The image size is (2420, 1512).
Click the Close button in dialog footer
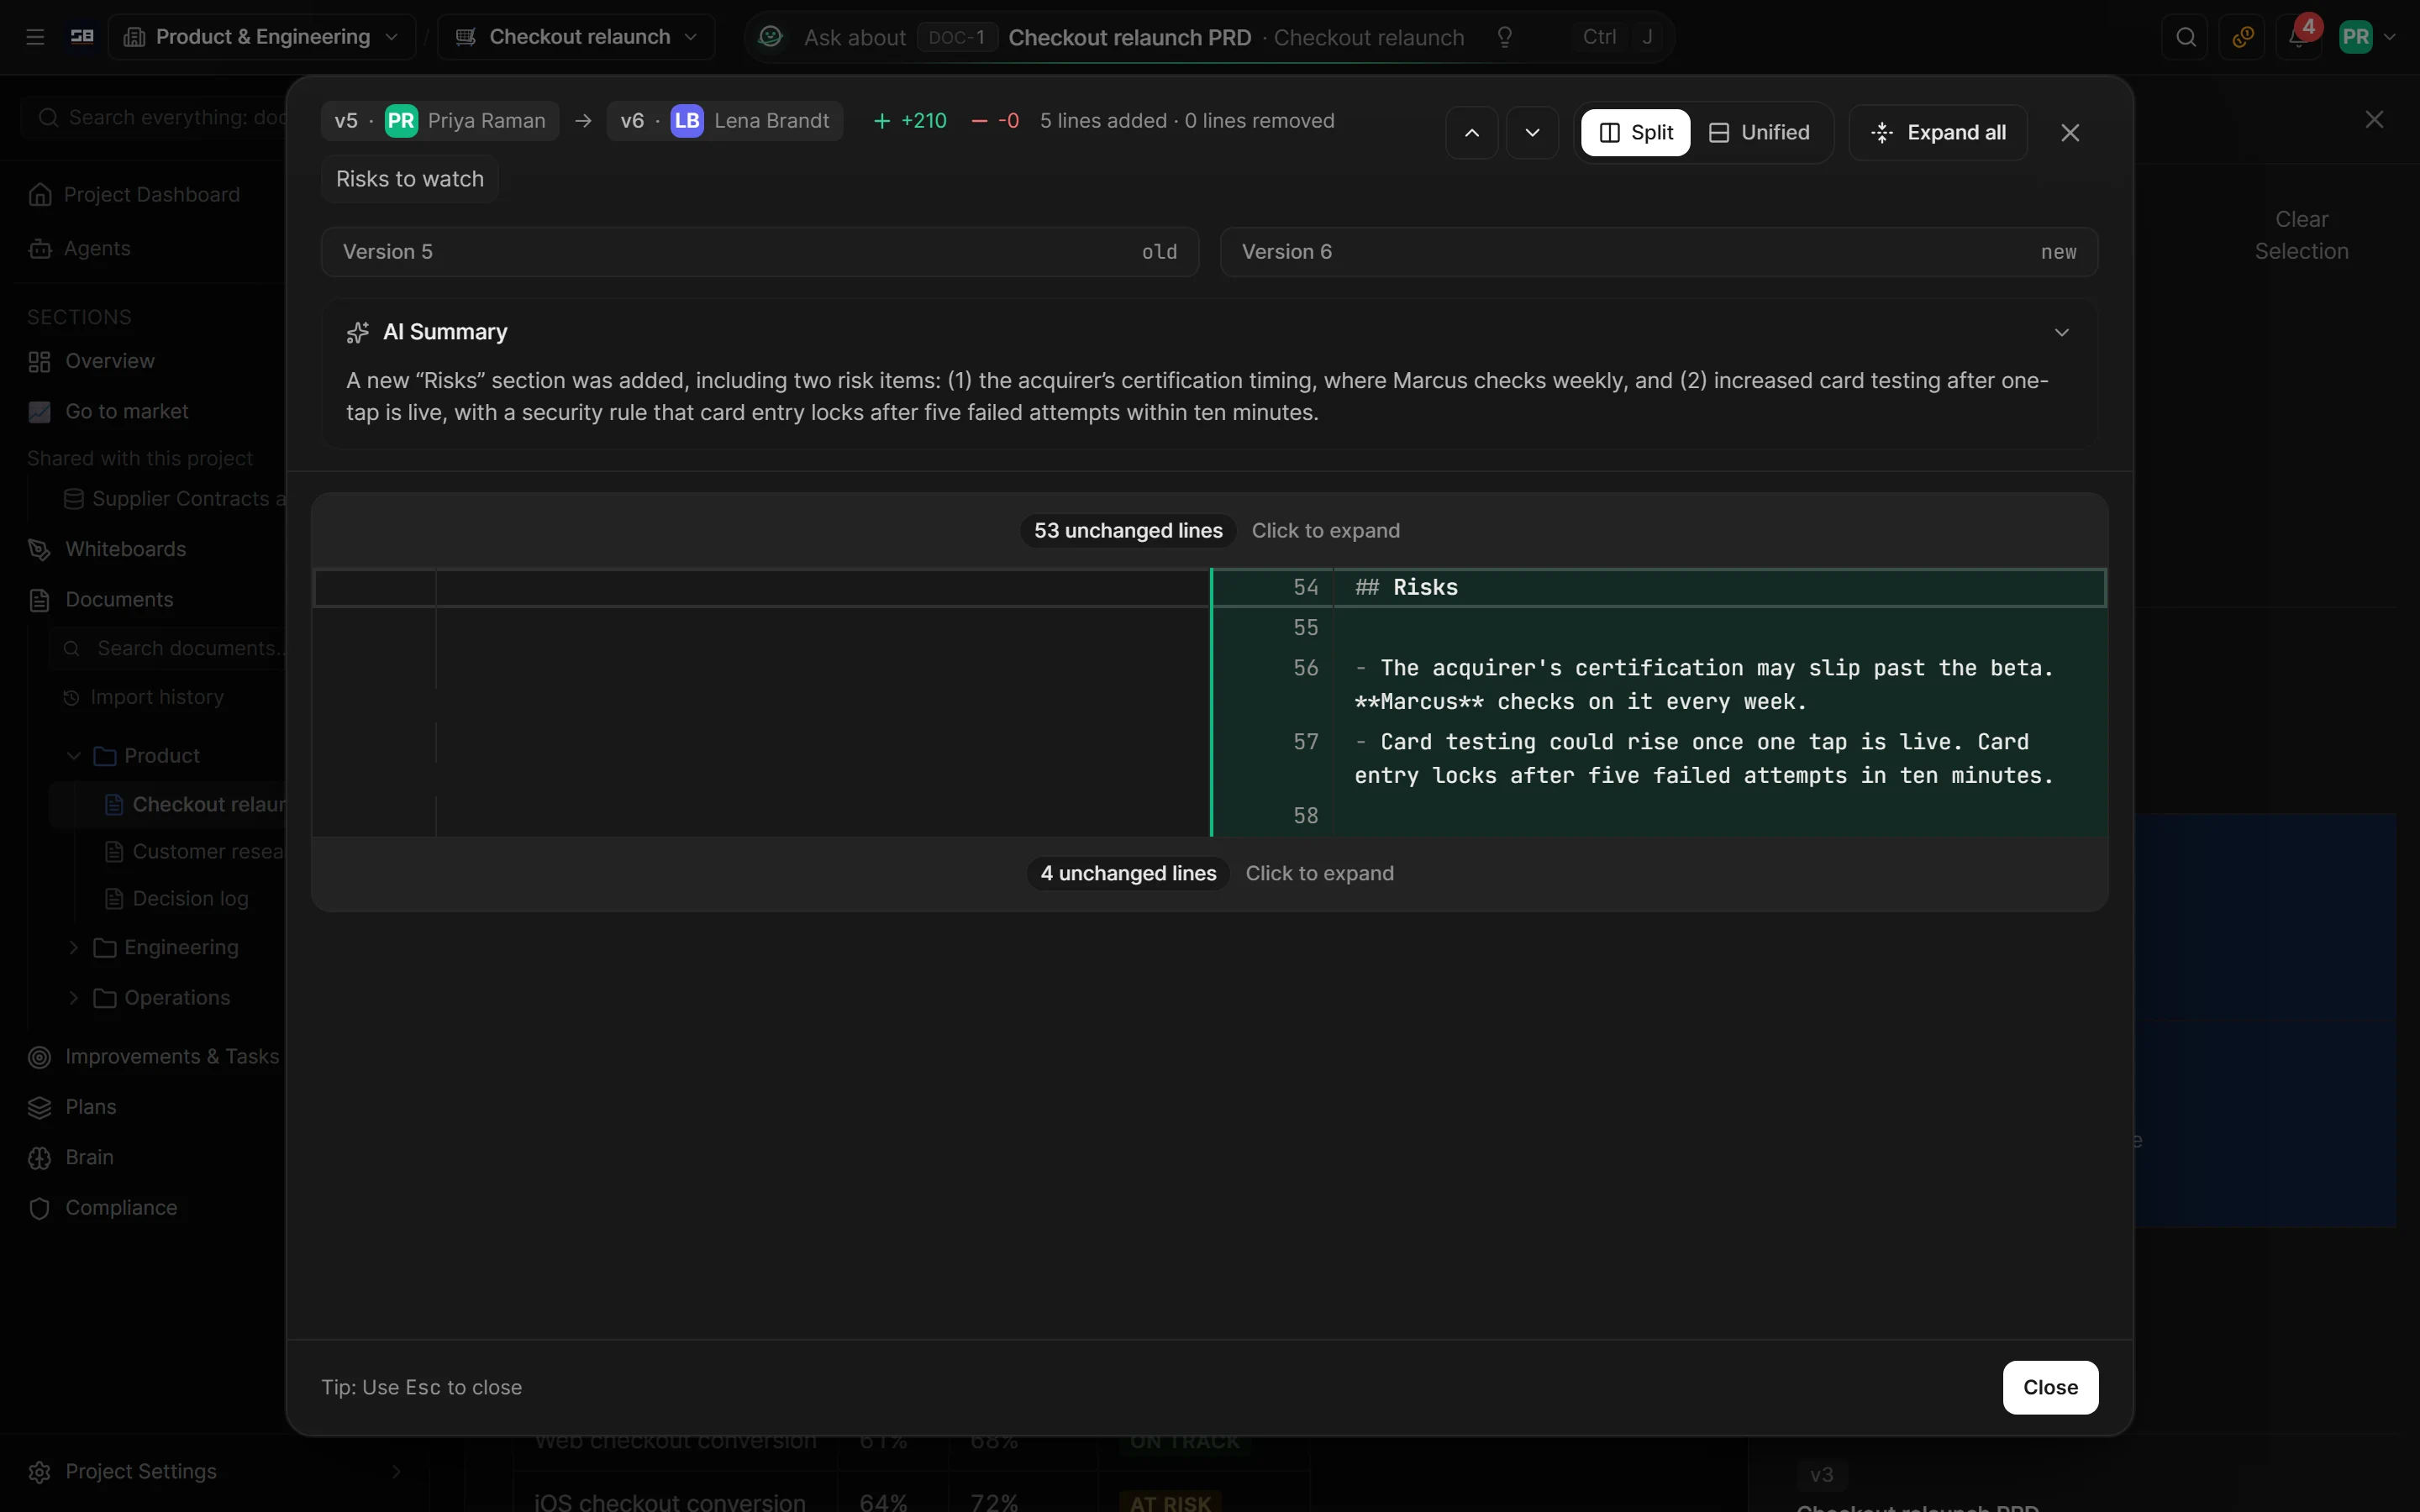(x=2050, y=1387)
